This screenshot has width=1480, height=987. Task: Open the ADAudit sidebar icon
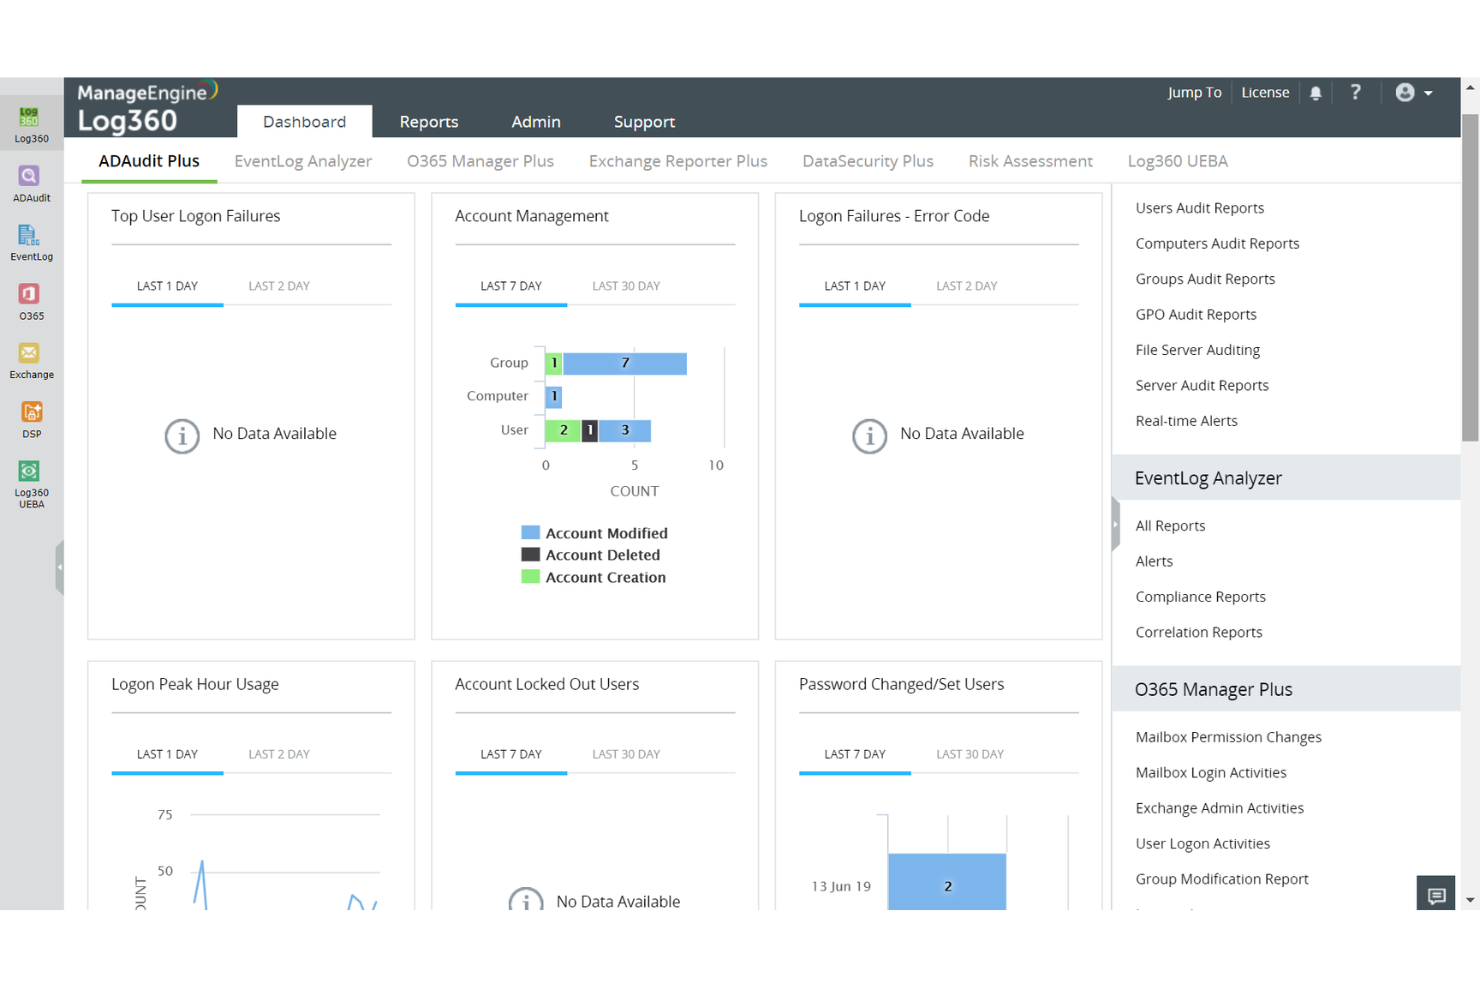coord(31,183)
